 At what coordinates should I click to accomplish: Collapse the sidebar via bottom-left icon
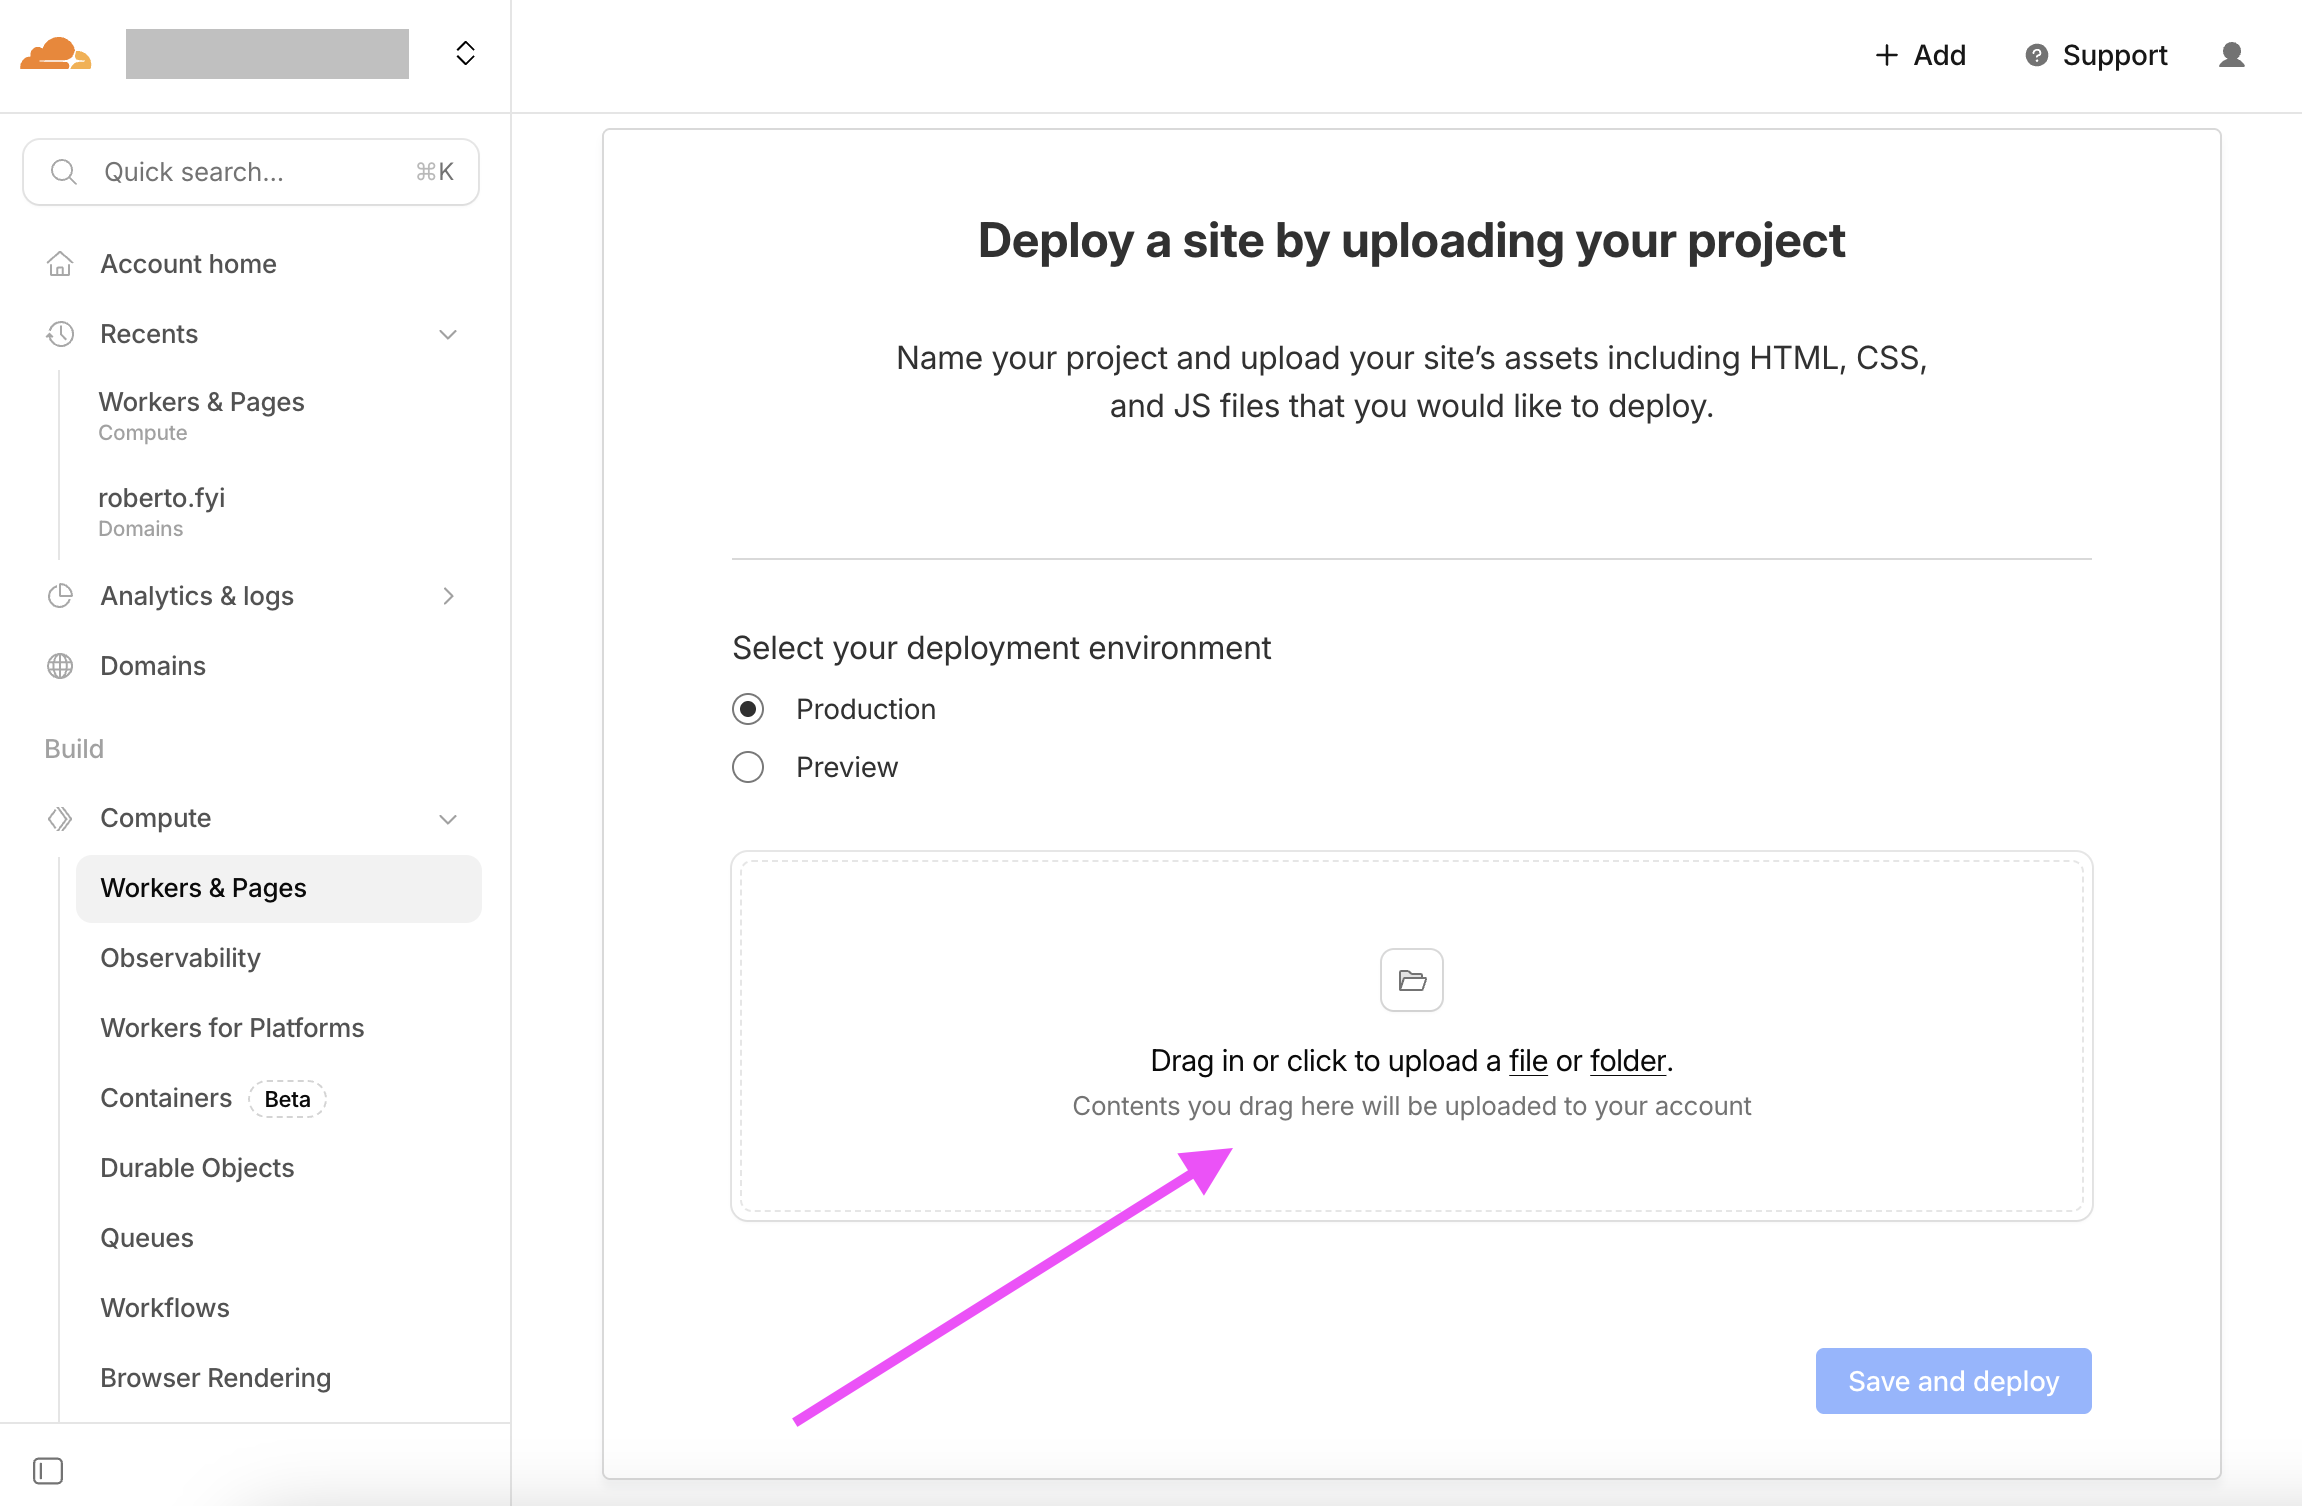[x=48, y=1471]
